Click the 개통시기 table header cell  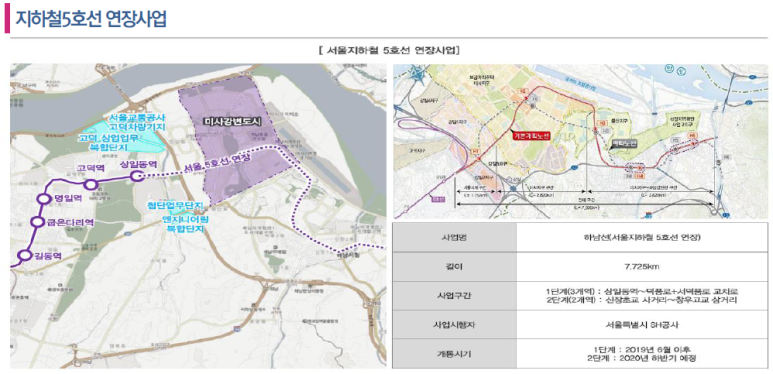tap(454, 353)
